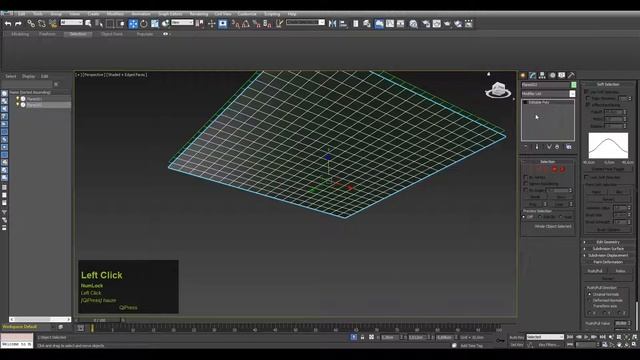Viewport: 640px width, 360px height.
Task: Click the Redo arrow in main toolbar
Action: point(18,24)
